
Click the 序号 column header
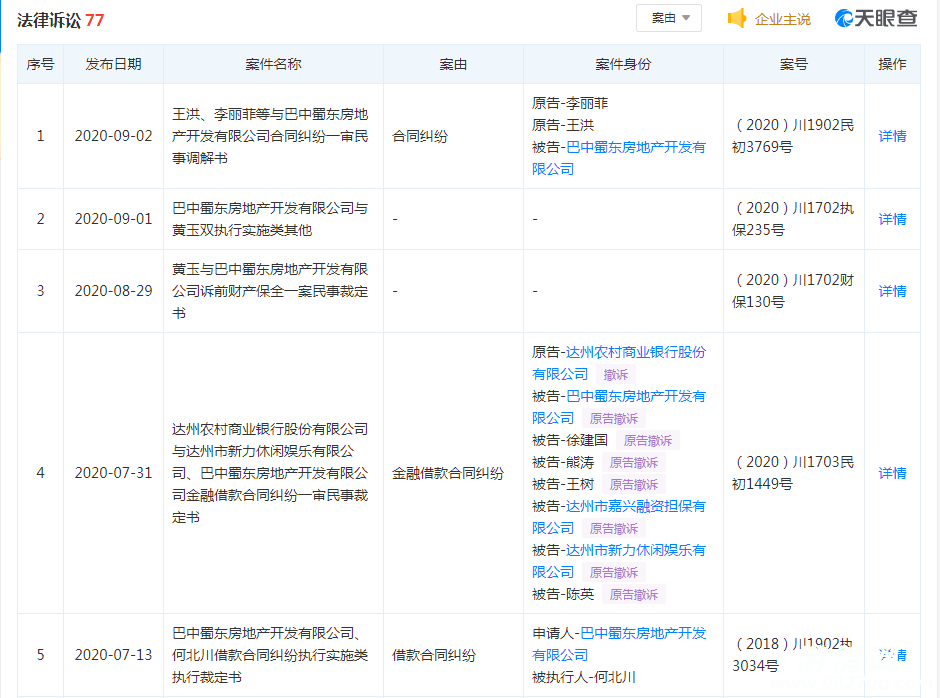[x=40, y=64]
